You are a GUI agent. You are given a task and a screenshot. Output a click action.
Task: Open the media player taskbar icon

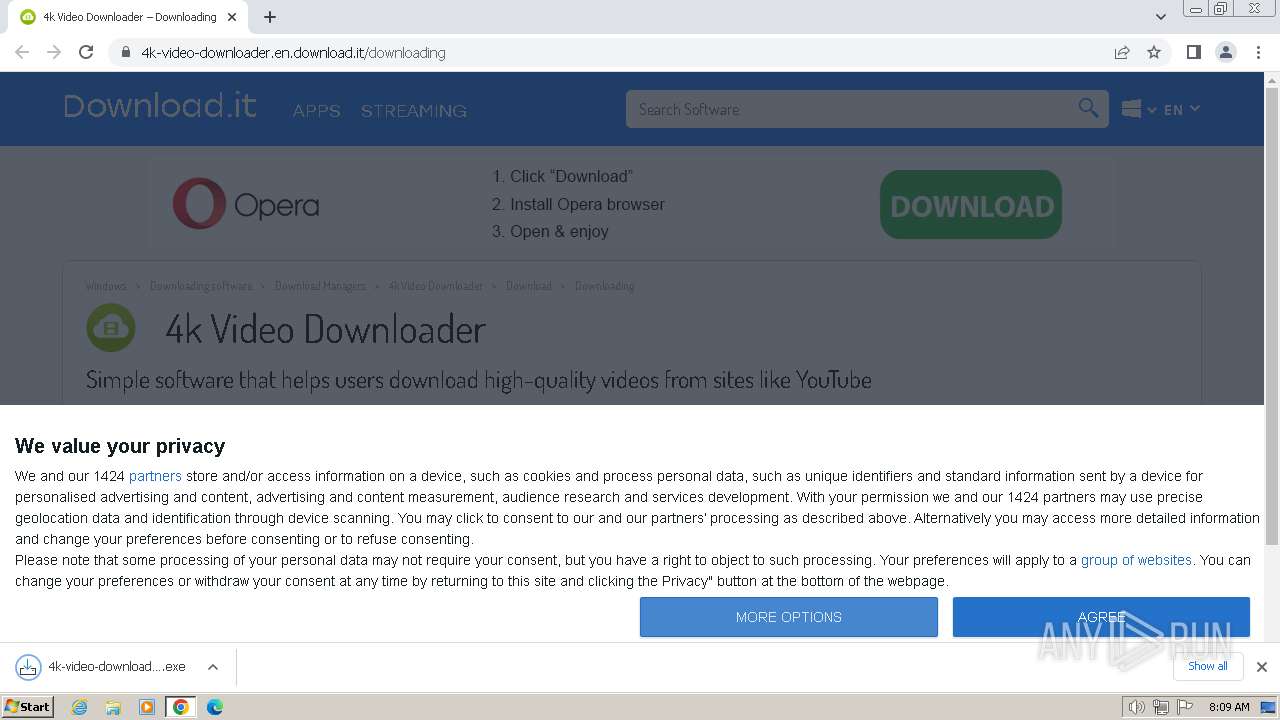[147, 707]
